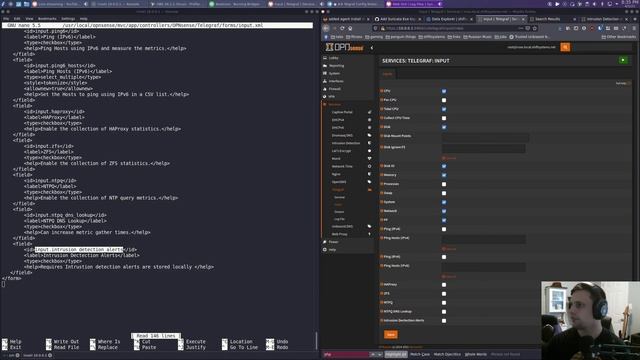Viewport: 640px width, 360px height.
Task: Click Whole Words in Firefox find bar
Action: [476, 354]
